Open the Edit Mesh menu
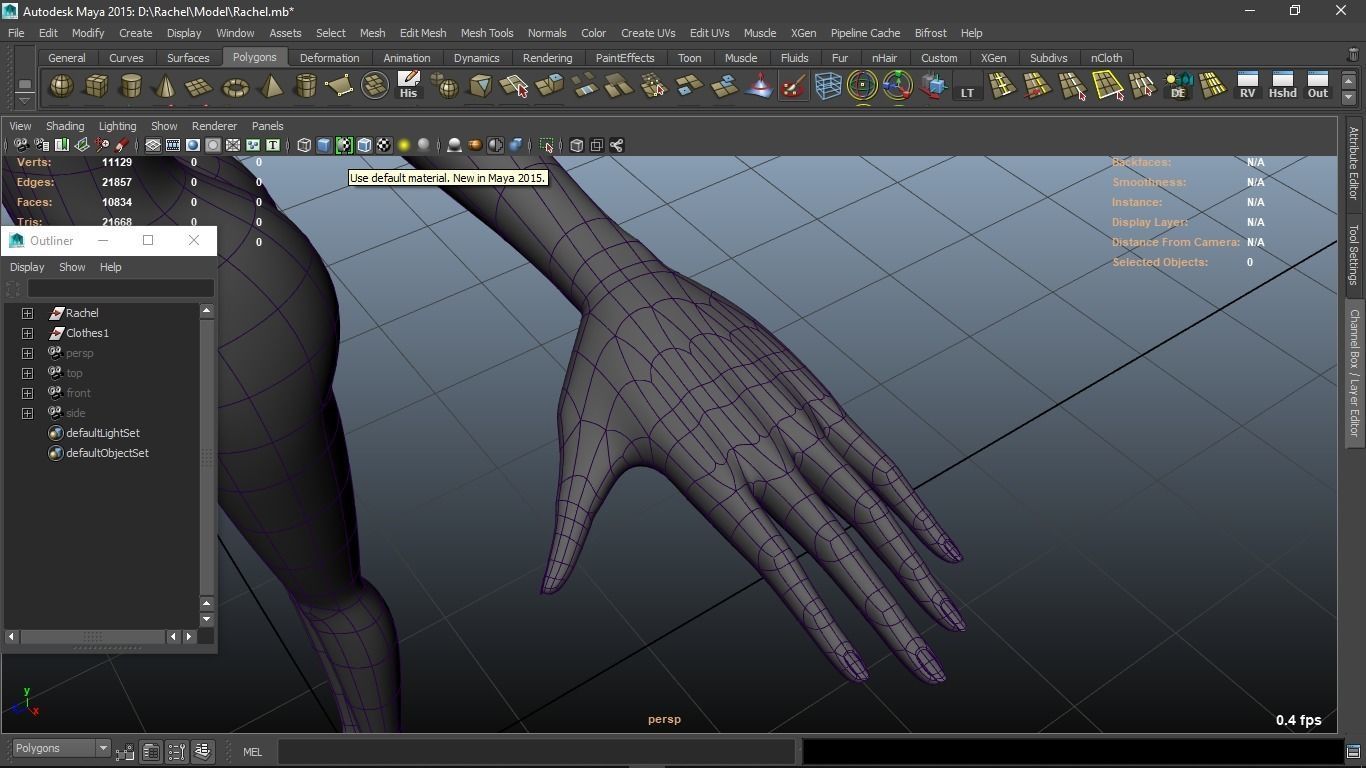 point(423,33)
